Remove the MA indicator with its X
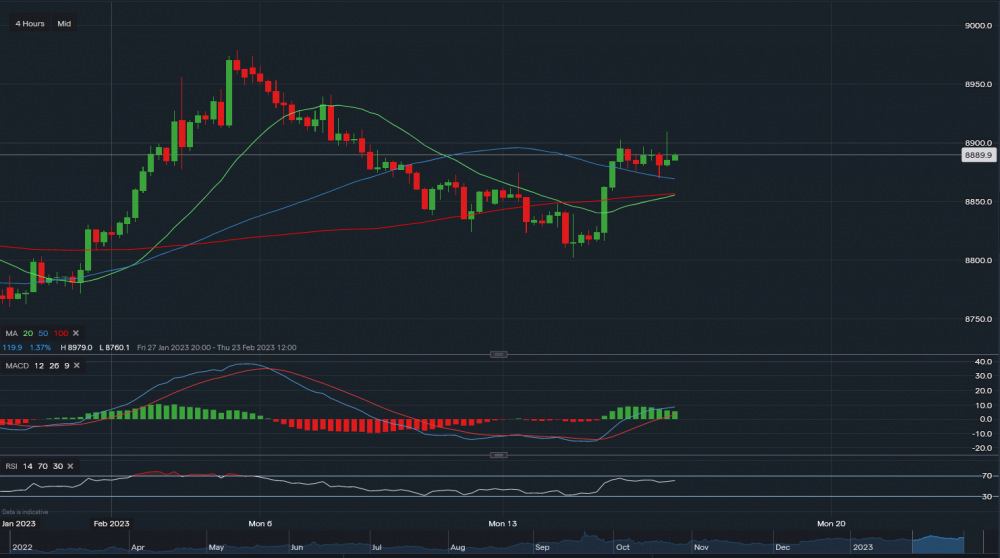 tap(75, 333)
